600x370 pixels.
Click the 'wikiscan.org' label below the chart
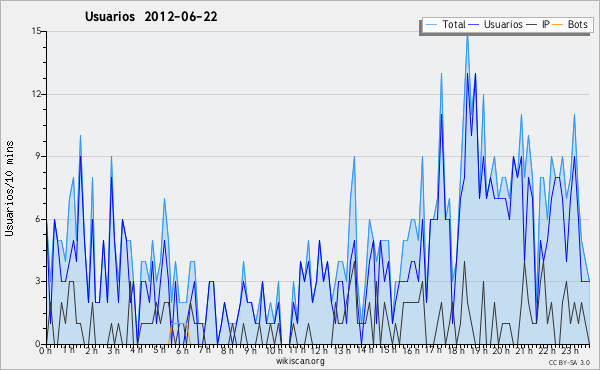(300, 361)
